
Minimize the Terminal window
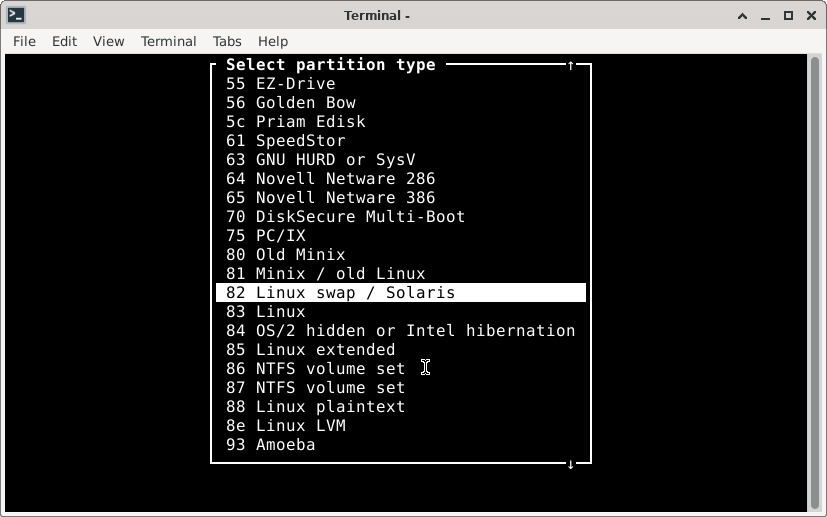[x=766, y=15]
